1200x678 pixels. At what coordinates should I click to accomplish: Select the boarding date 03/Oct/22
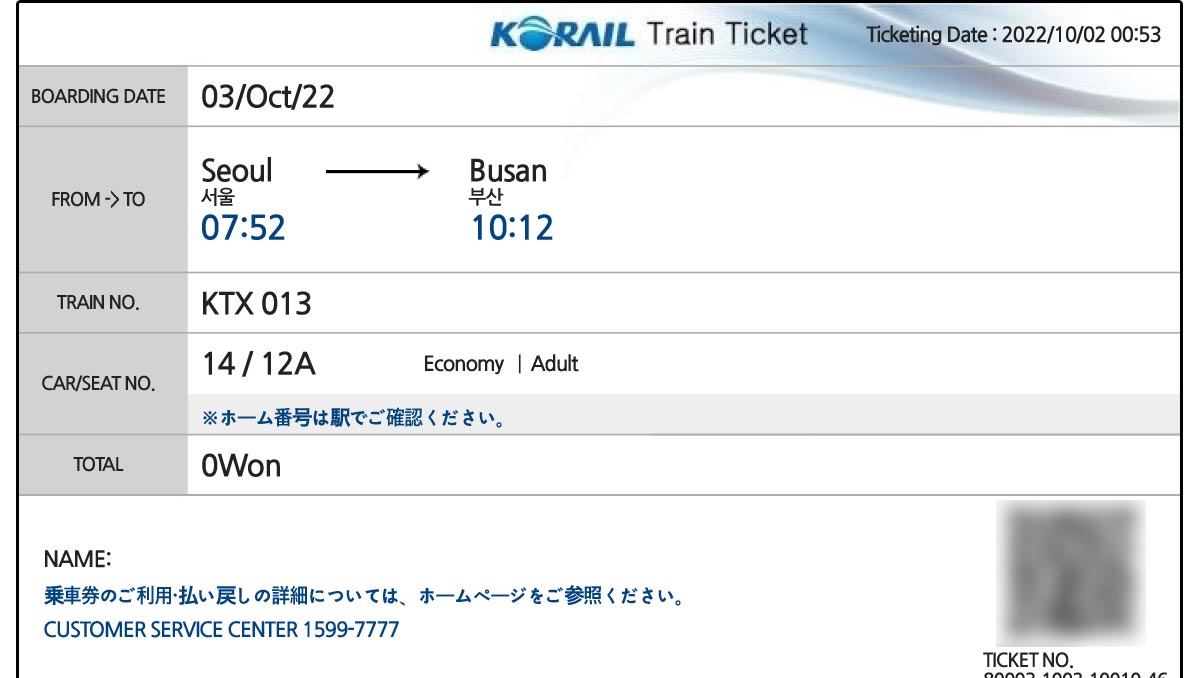(268, 97)
